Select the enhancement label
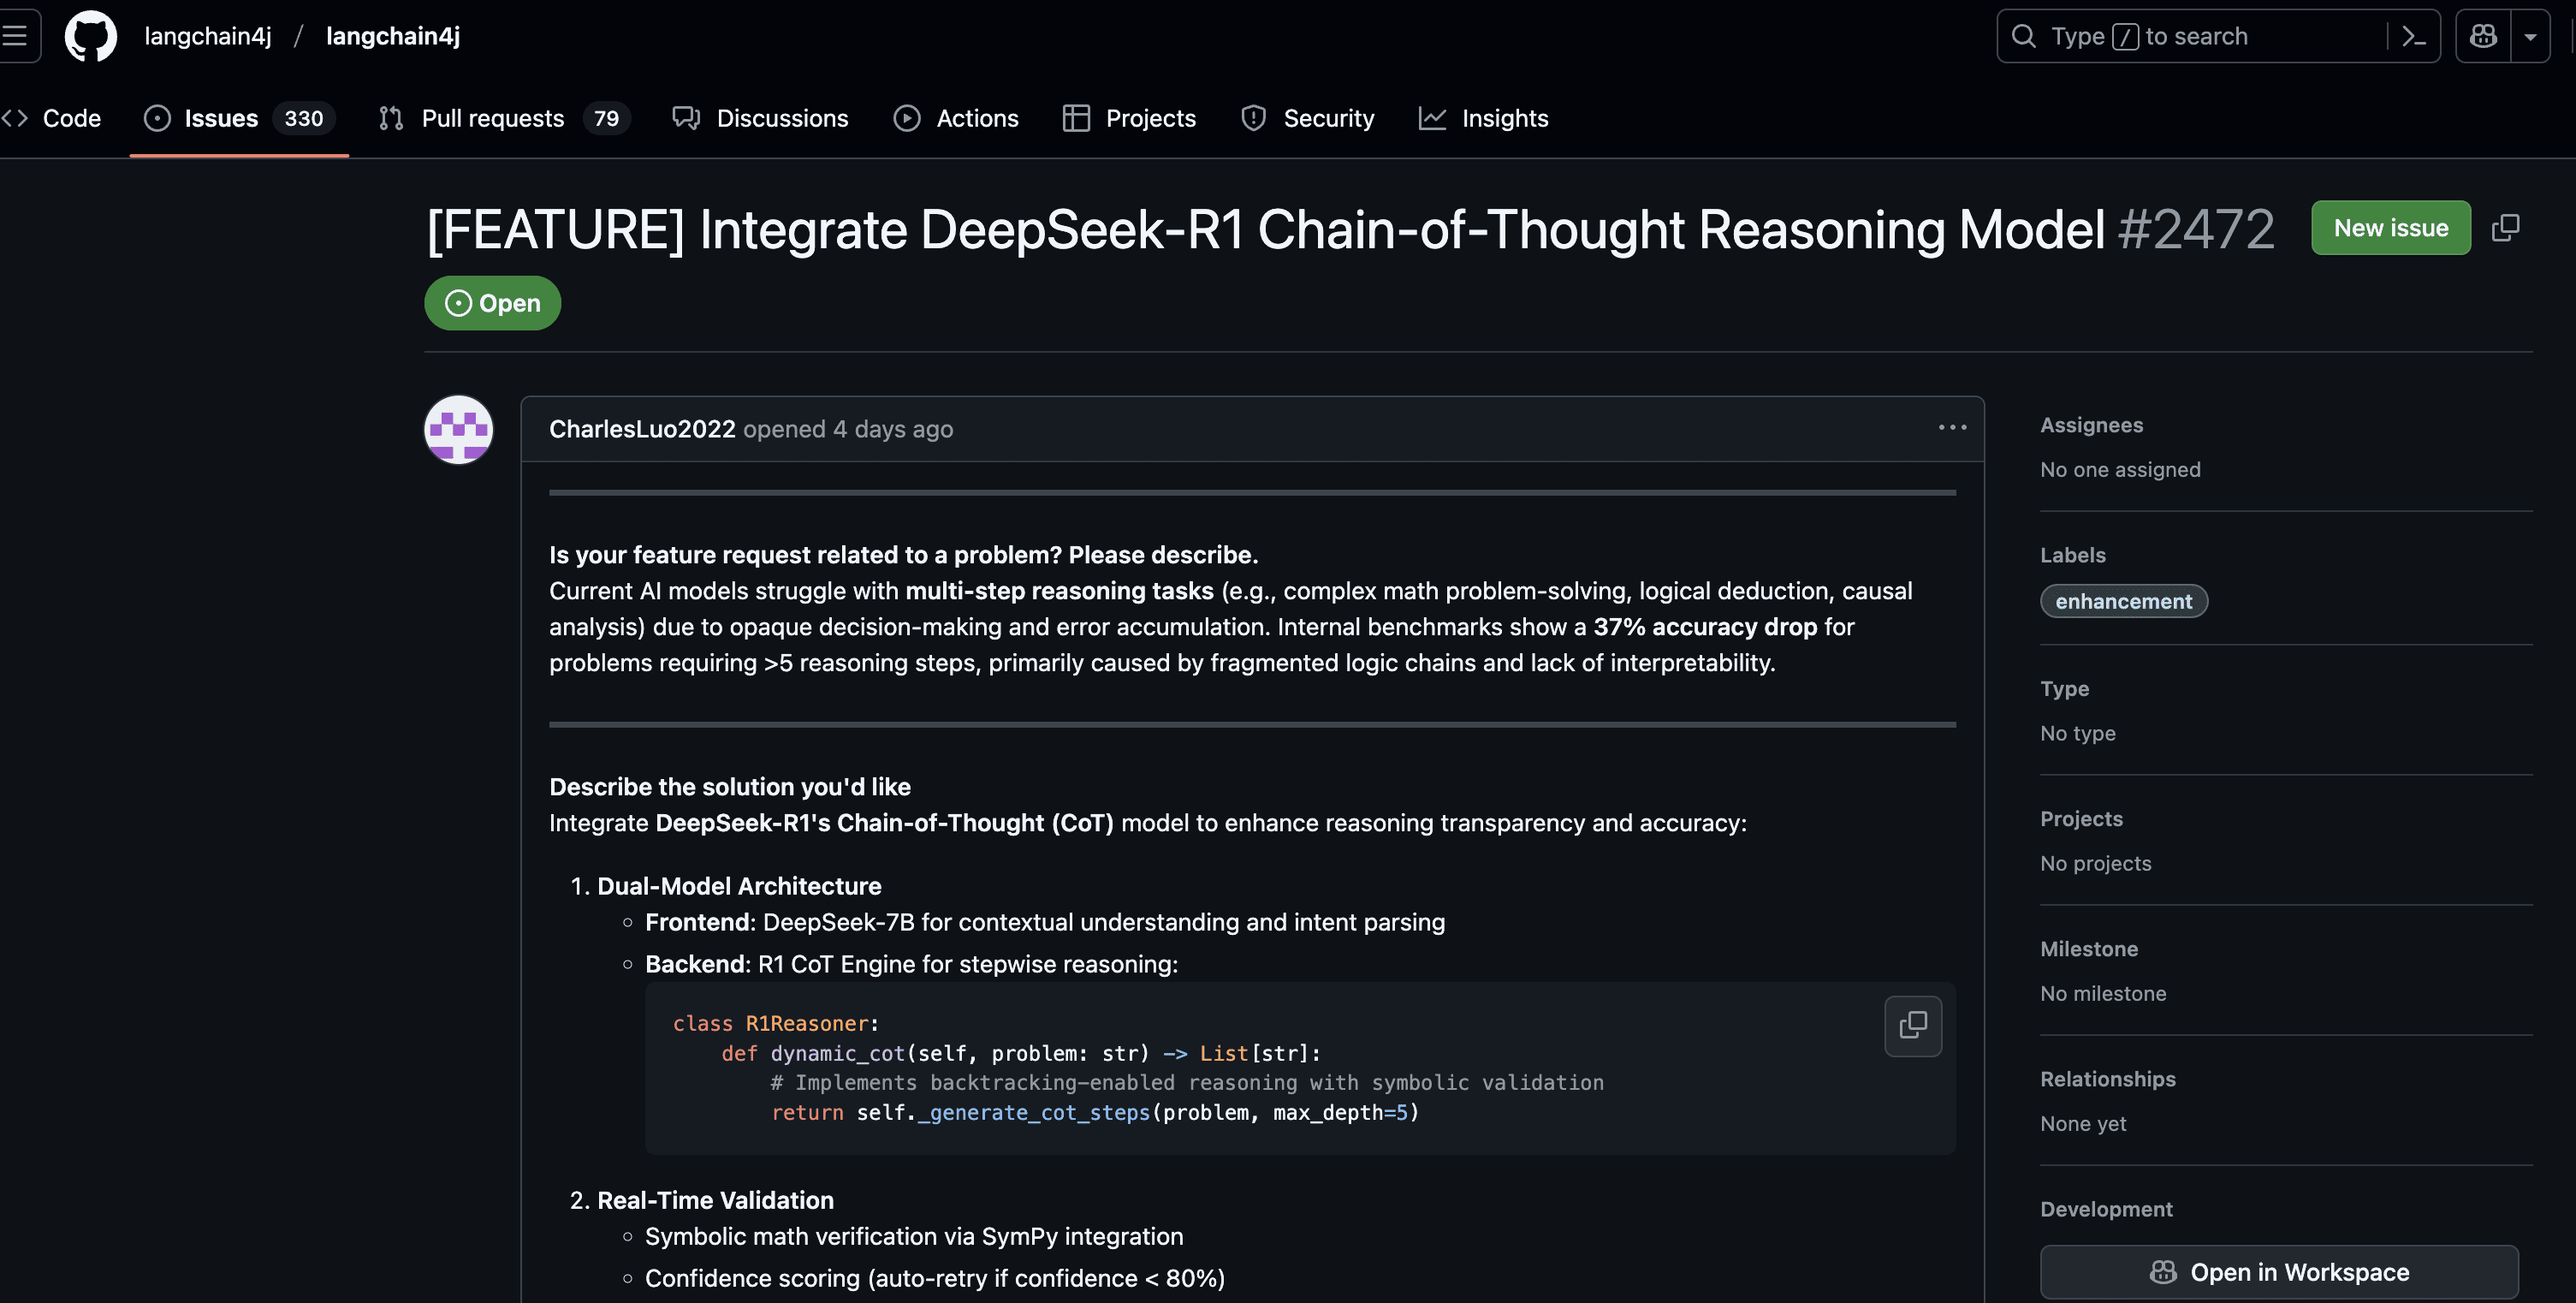 tap(2123, 601)
